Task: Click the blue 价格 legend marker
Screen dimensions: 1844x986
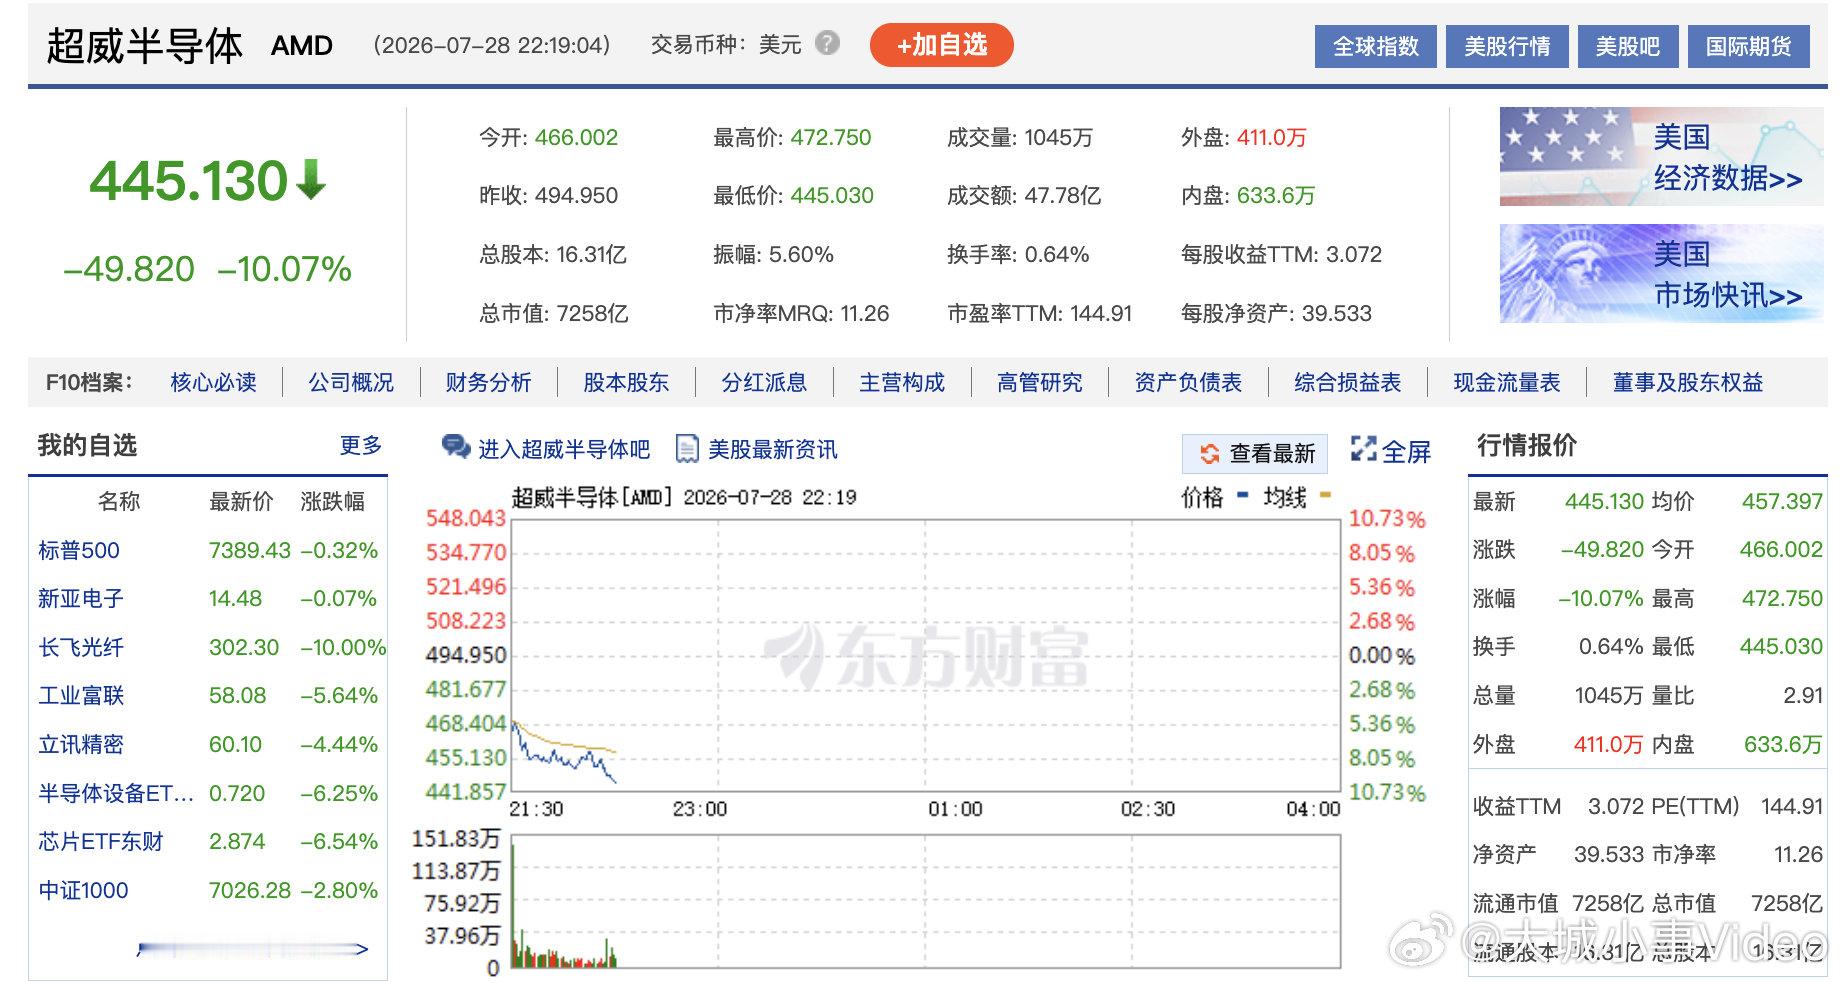Action: point(1242,494)
